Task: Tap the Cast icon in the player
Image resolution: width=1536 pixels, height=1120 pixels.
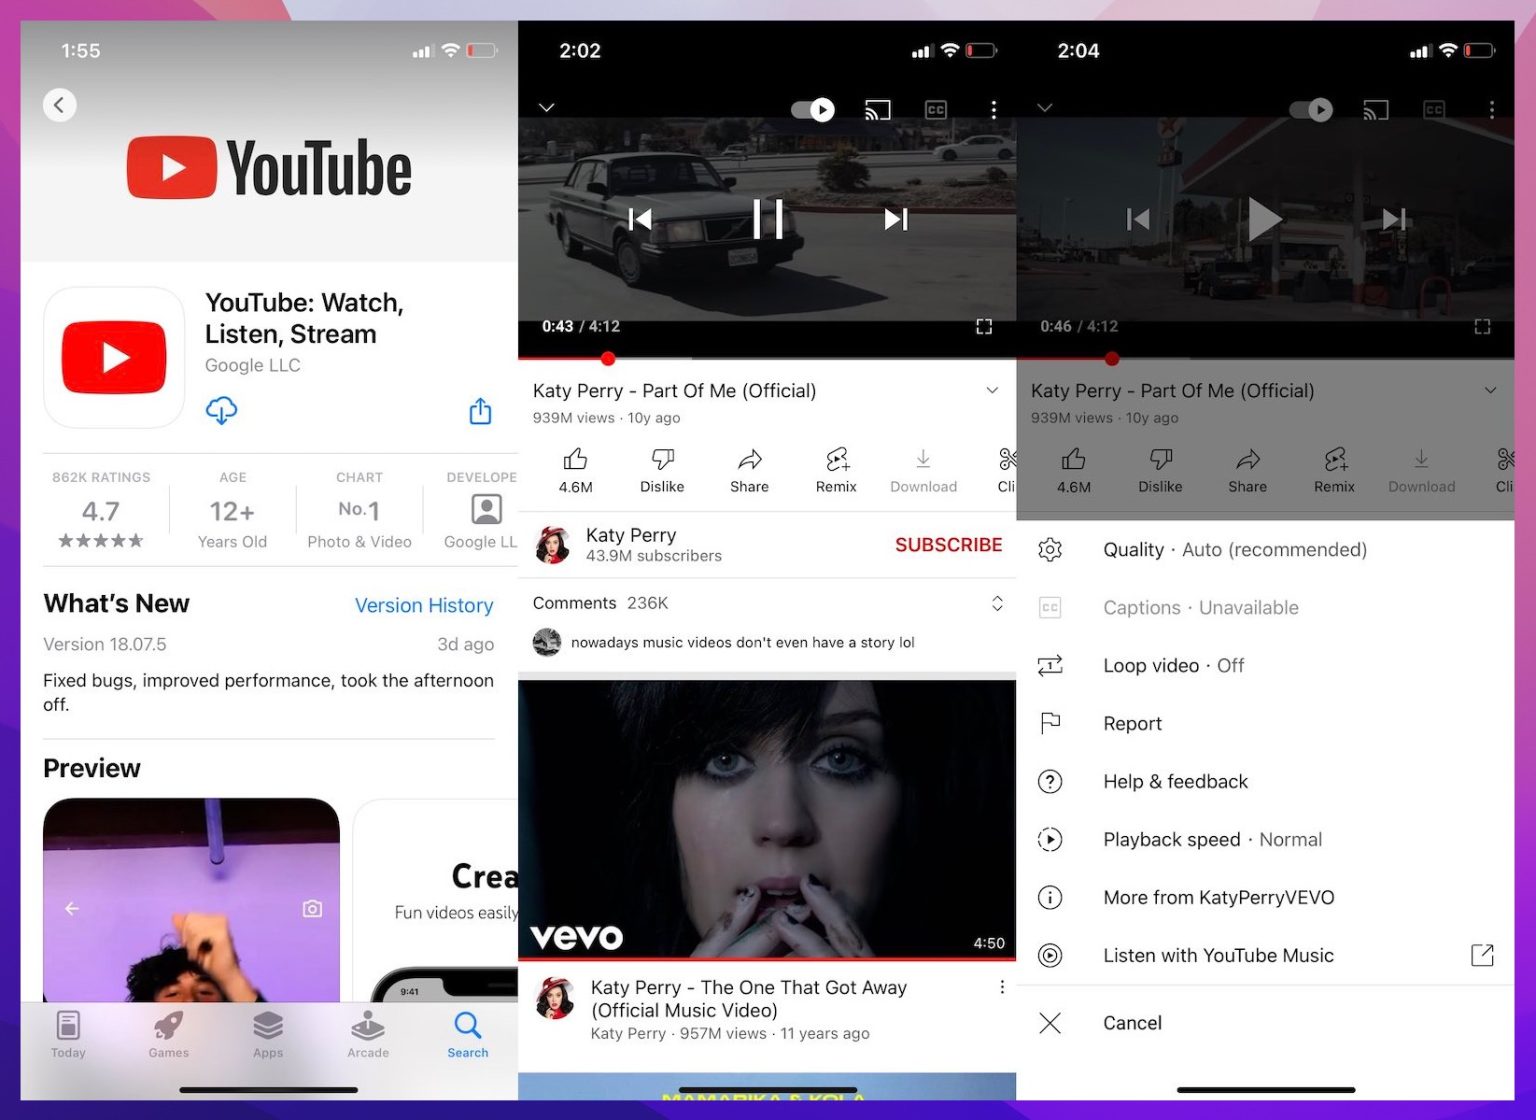Action: 877,110
